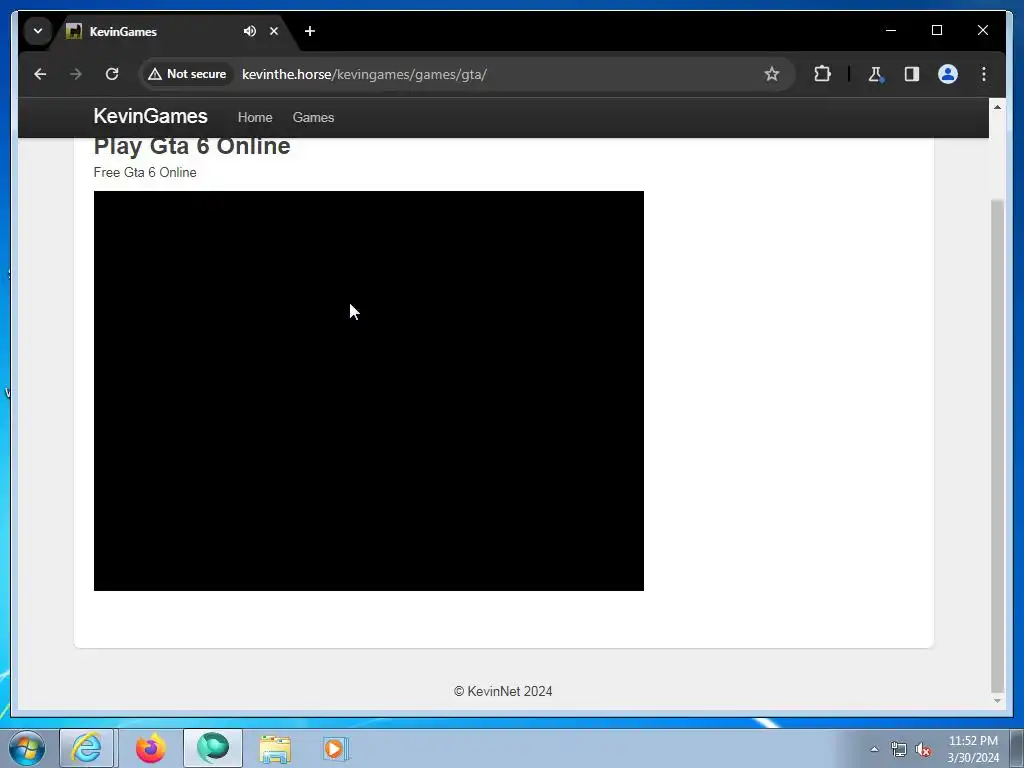The image size is (1024, 768).
Task: Go back to the previous page
Action: point(40,74)
